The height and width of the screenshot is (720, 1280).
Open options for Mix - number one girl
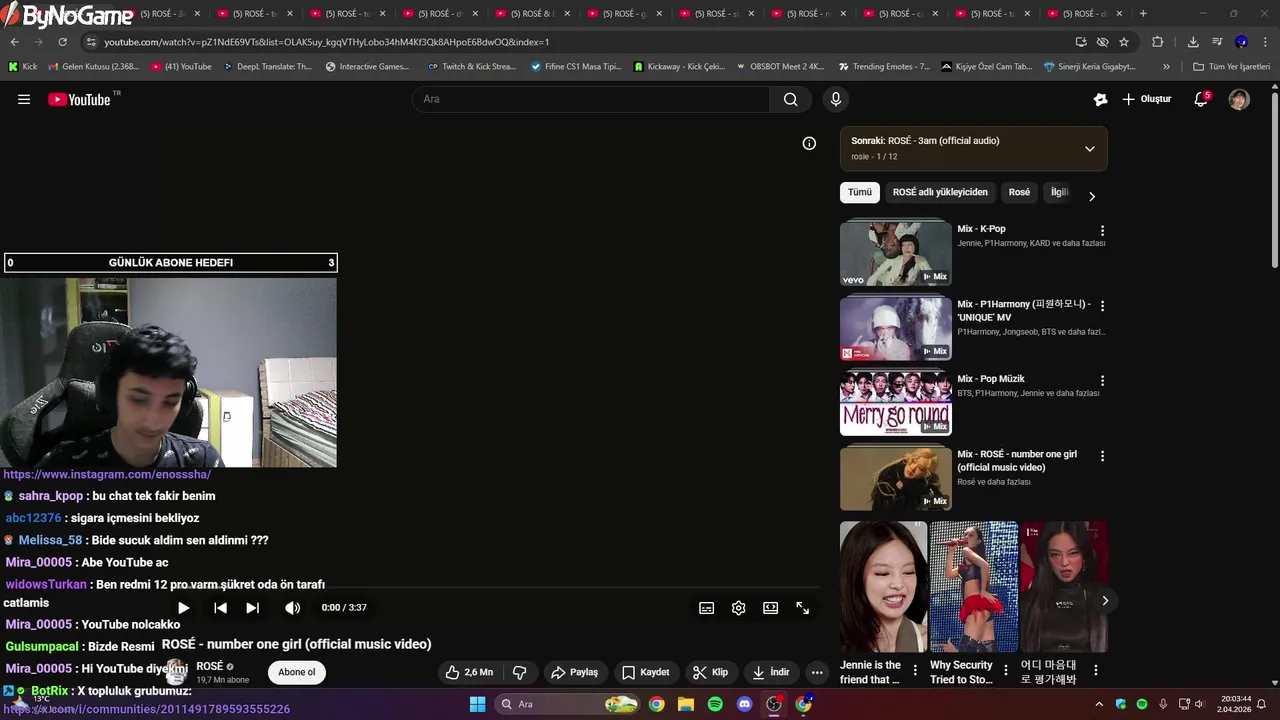click(1102, 456)
